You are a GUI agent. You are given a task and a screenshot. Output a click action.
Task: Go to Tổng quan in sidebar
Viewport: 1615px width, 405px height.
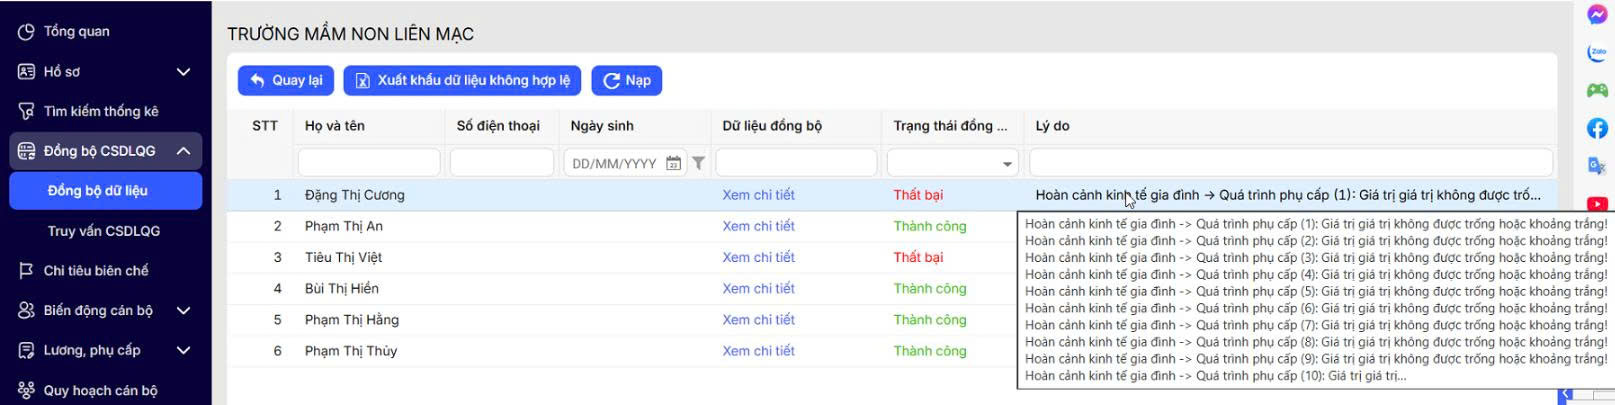tap(76, 32)
